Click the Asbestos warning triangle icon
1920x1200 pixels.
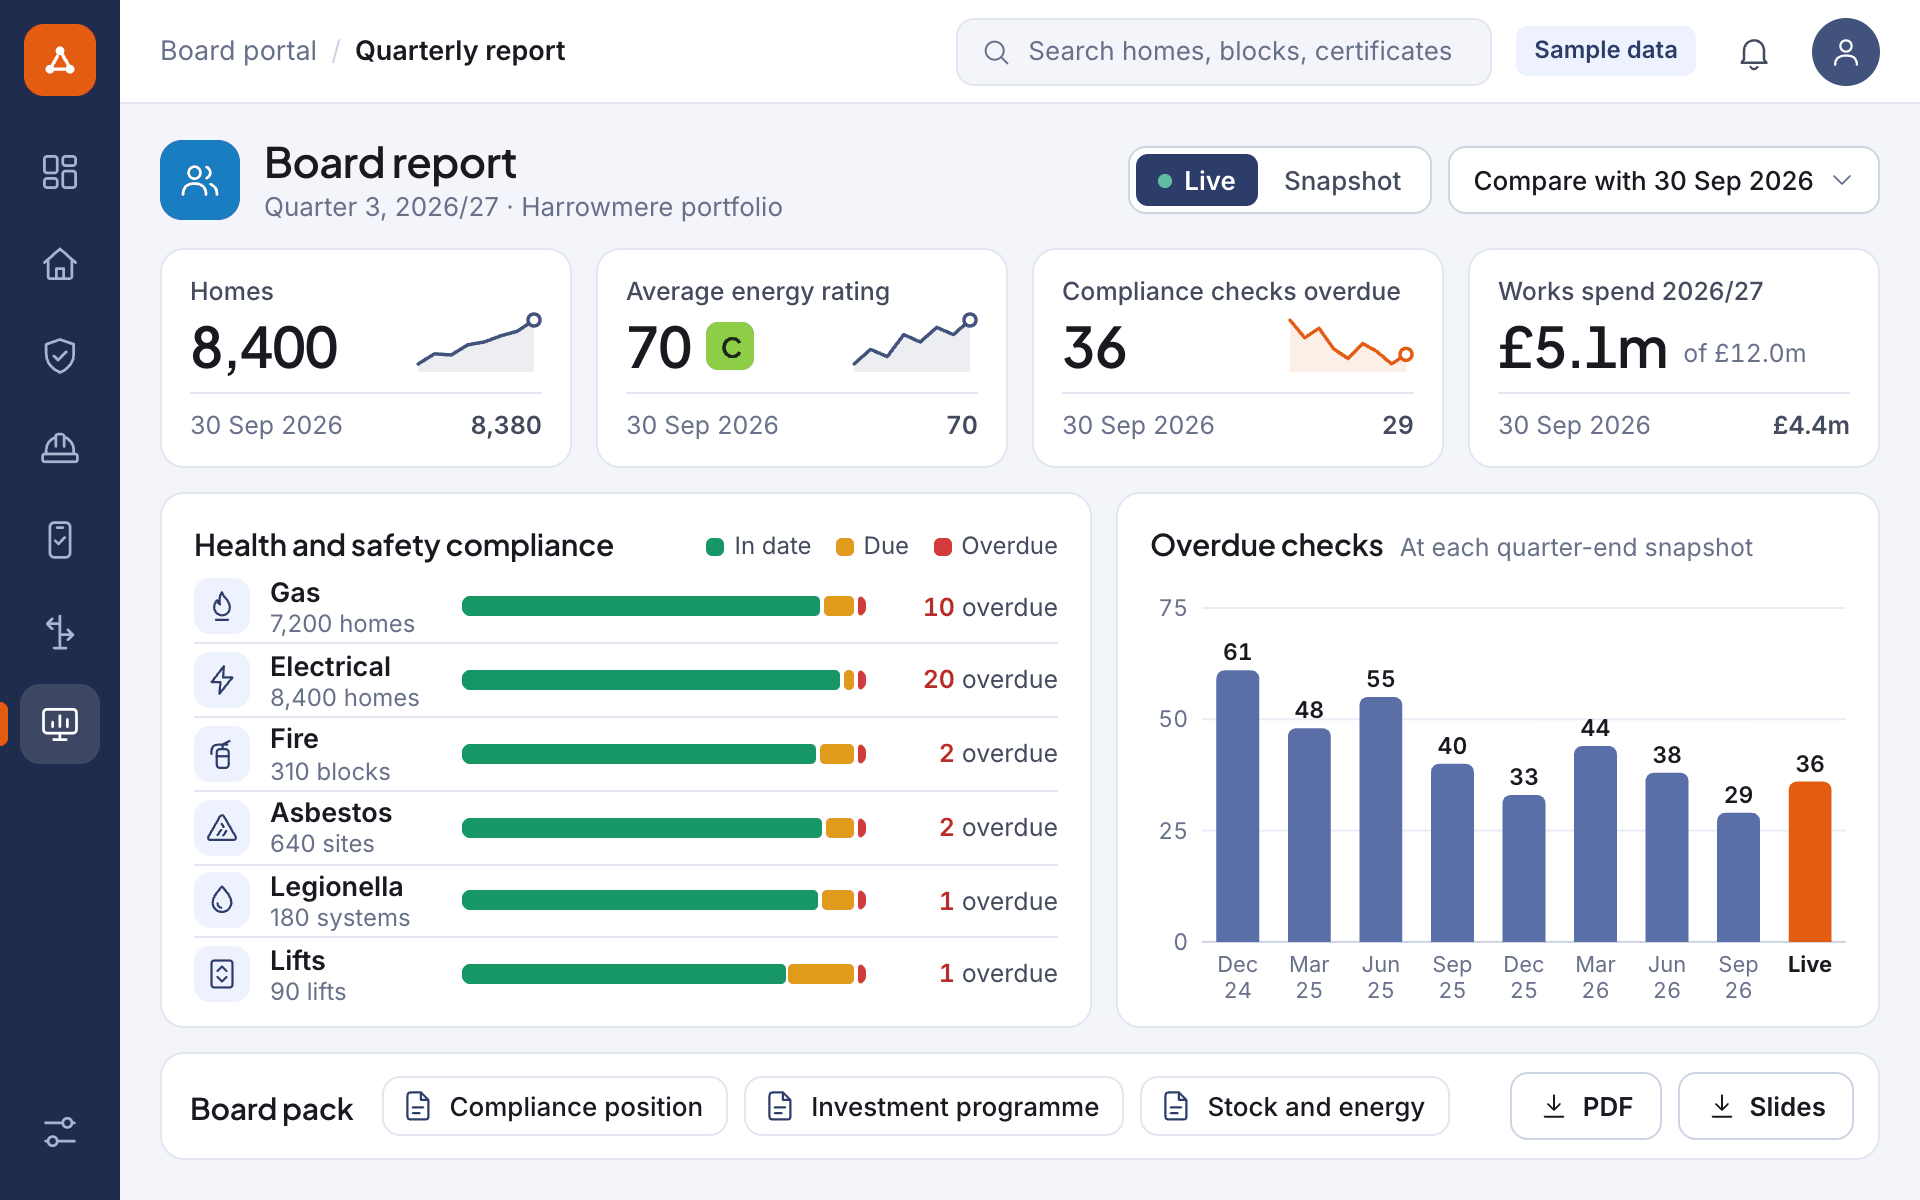pyautogui.click(x=222, y=828)
